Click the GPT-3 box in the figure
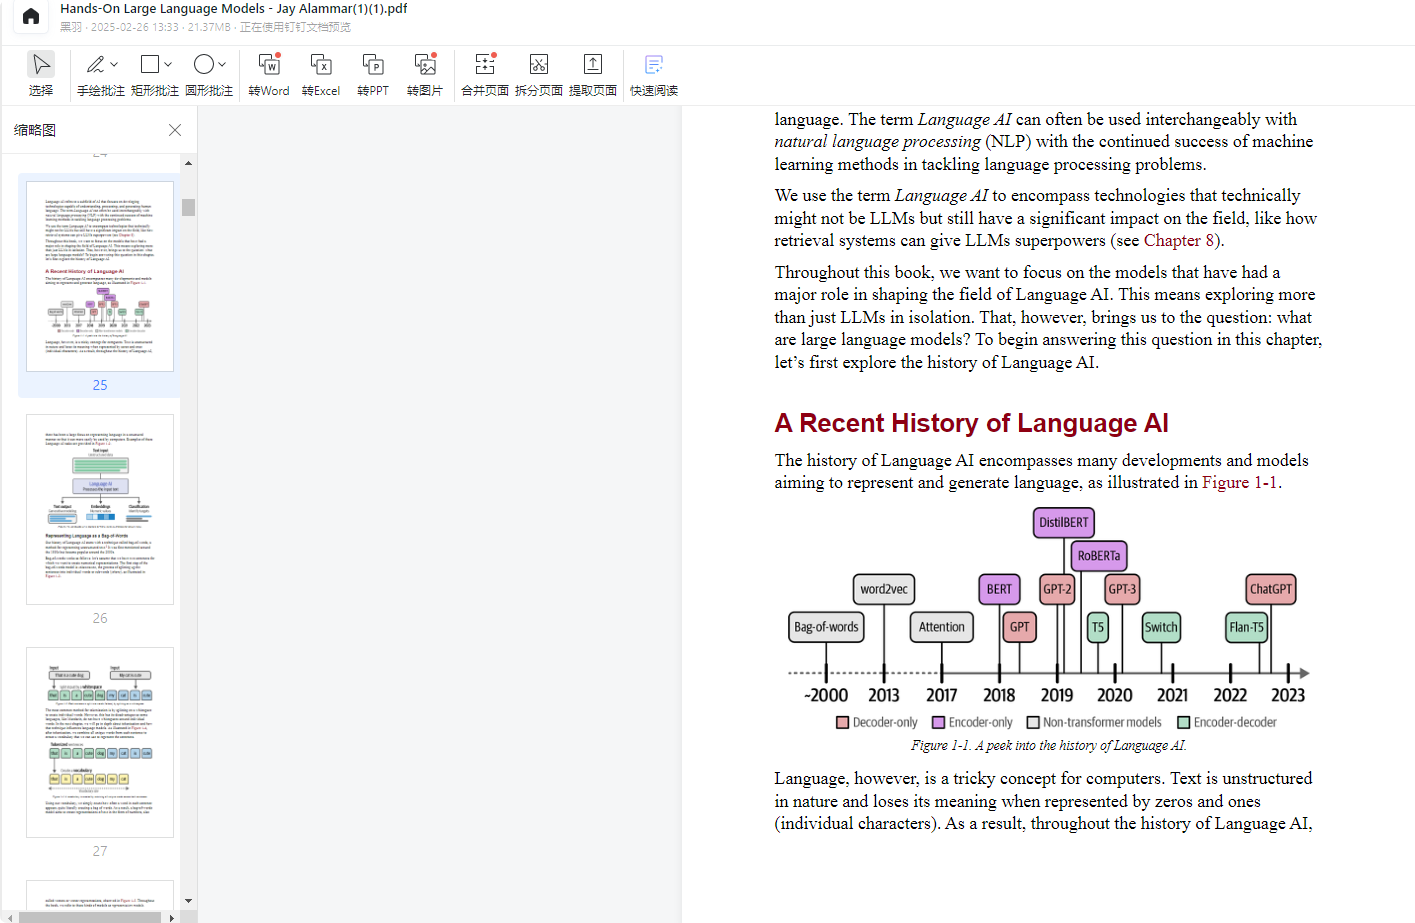This screenshot has width=1415, height=923. (x=1122, y=589)
